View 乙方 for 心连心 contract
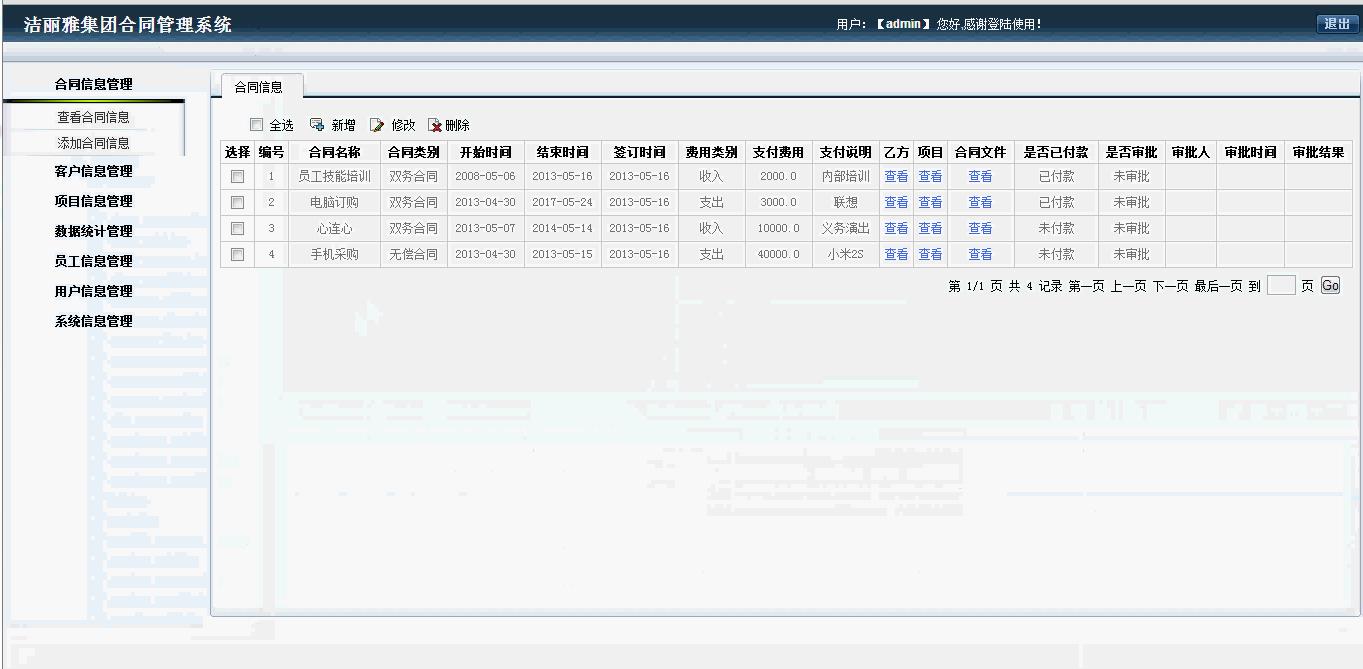The image size is (1363, 669). click(x=896, y=228)
